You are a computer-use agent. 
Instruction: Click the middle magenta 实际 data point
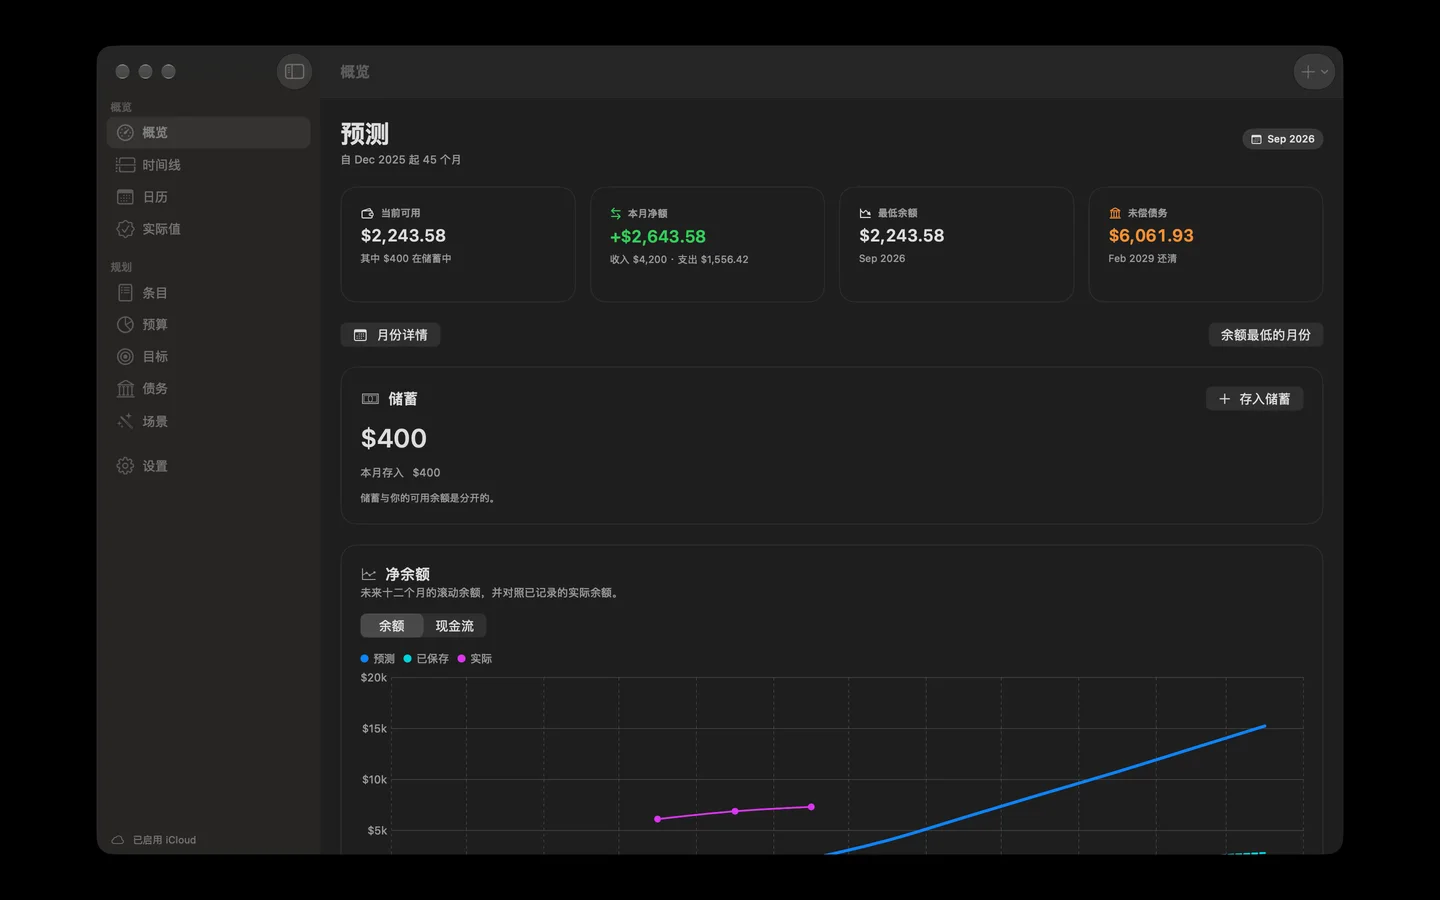(x=735, y=811)
